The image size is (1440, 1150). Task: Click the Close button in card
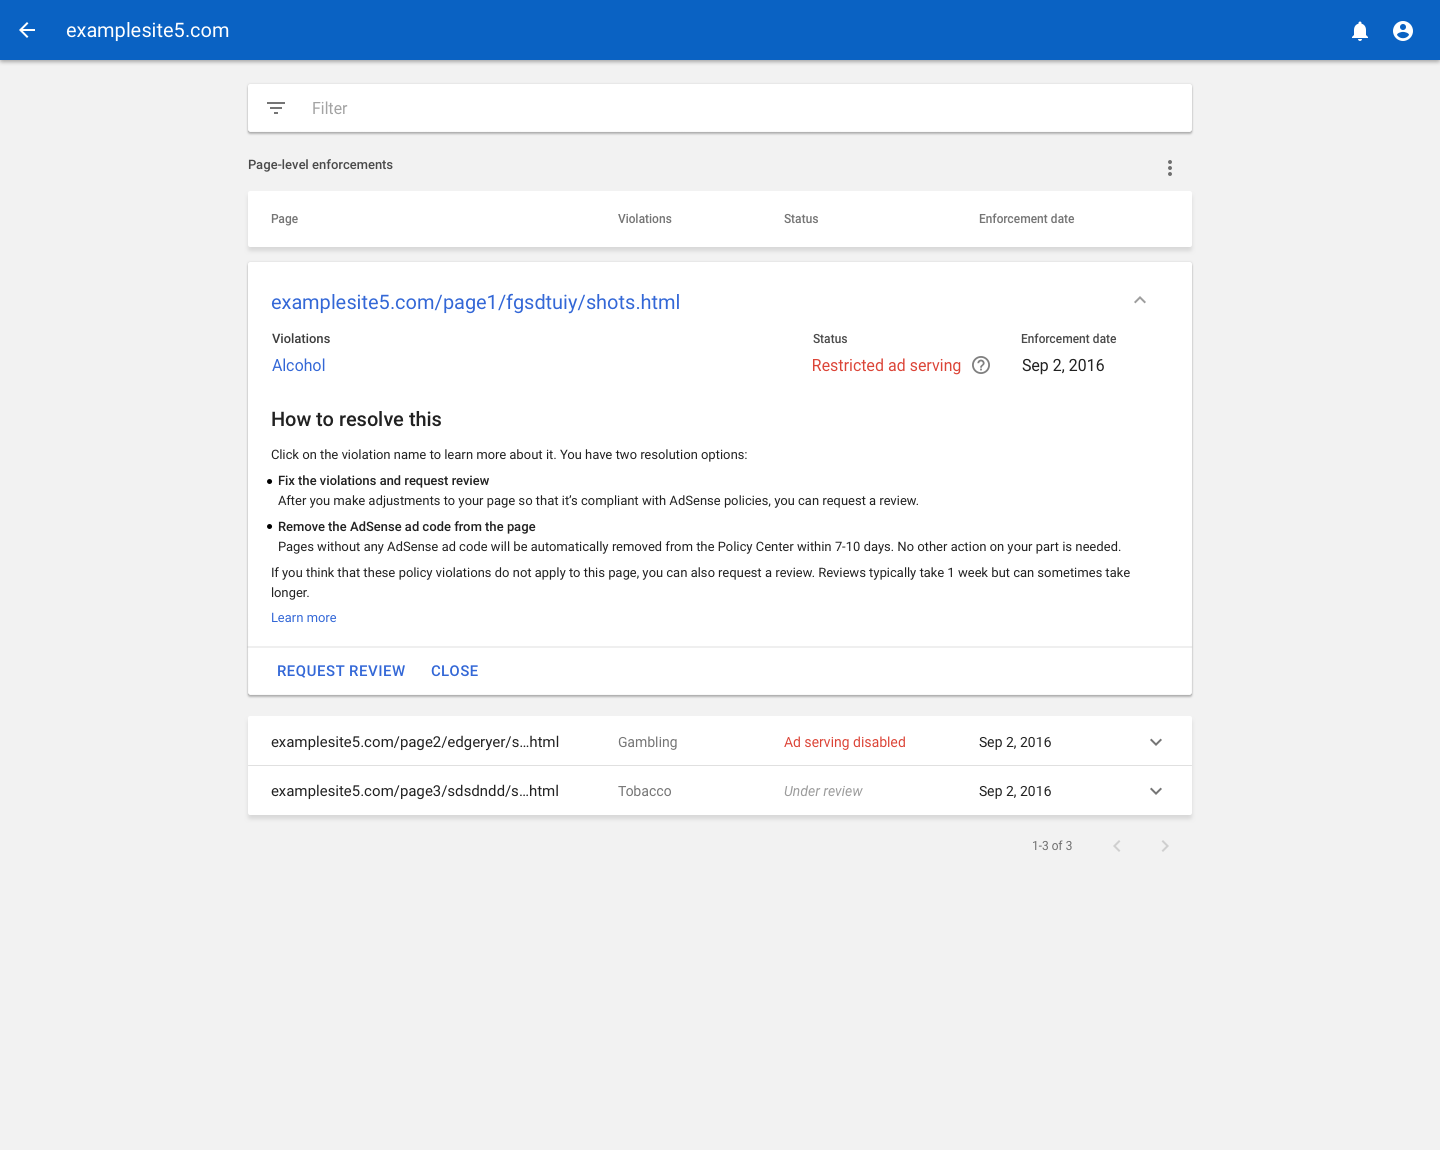[x=454, y=671]
